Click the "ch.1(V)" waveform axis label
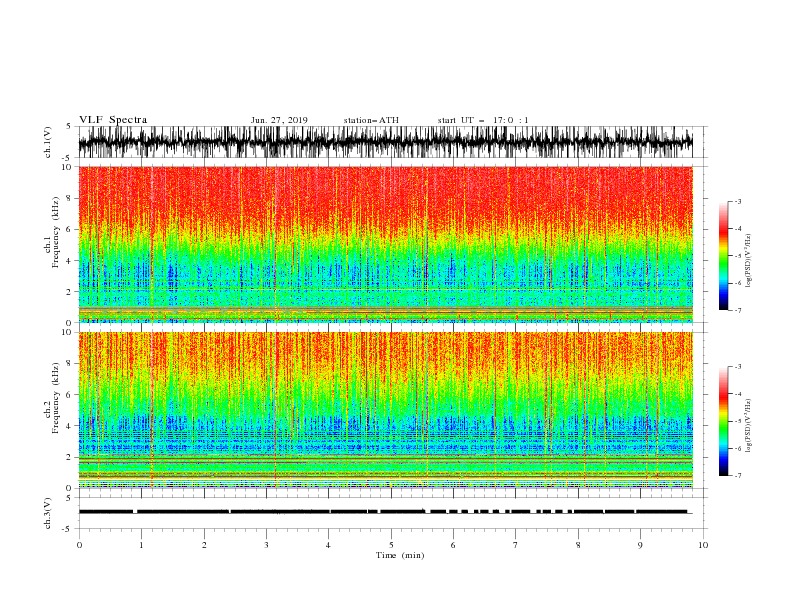 48,142
